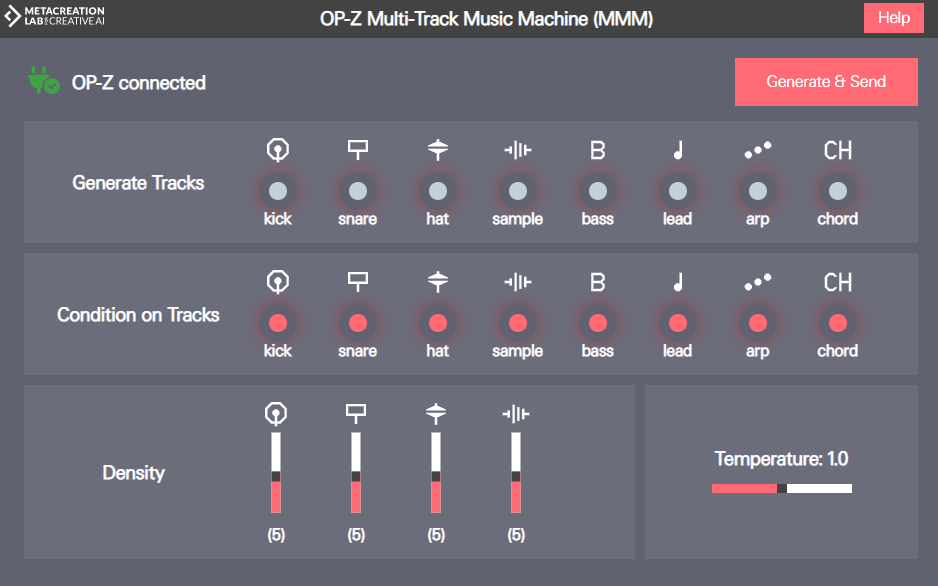
Task: Click the sample density slider handle
Action: [516, 477]
